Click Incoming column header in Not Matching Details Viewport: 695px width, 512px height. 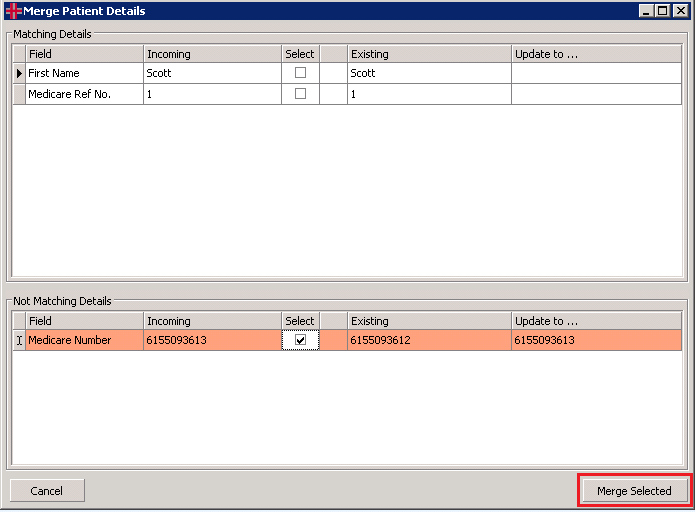212,320
